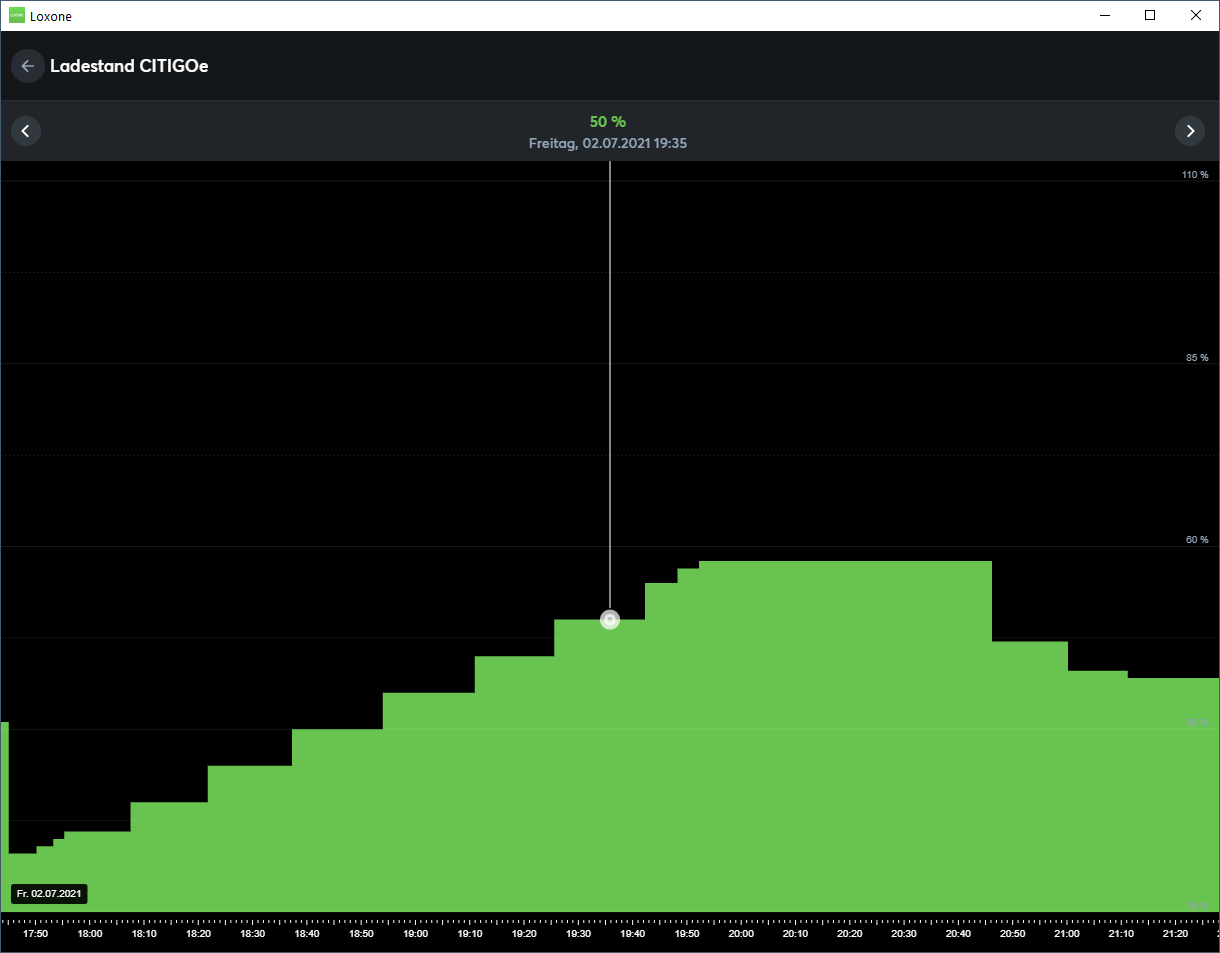1220x953 pixels.
Task: Click the 18:30 time axis label
Action: click(253, 934)
